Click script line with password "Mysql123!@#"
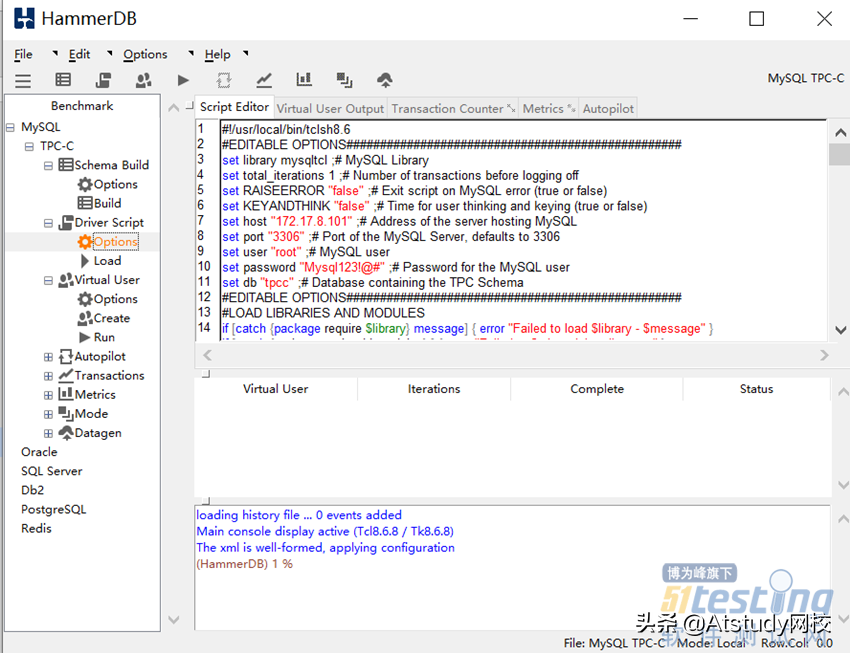The image size is (850, 653). [396, 267]
